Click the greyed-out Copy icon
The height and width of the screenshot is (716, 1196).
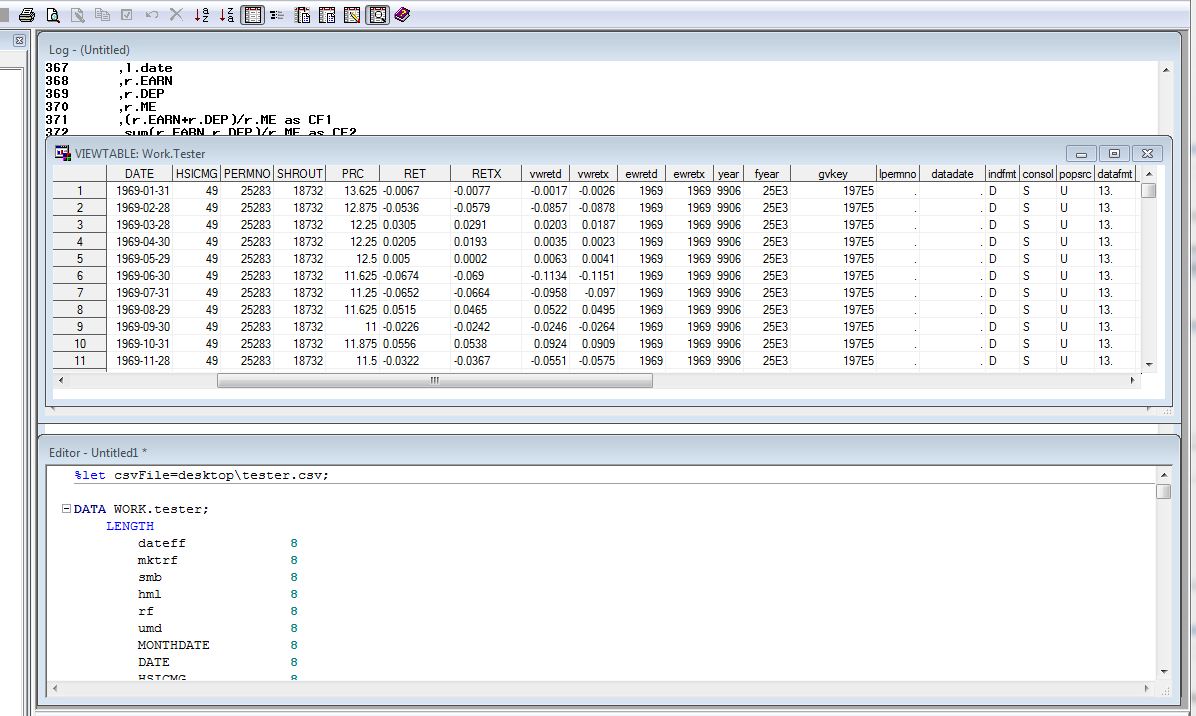(x=101, y=14)
